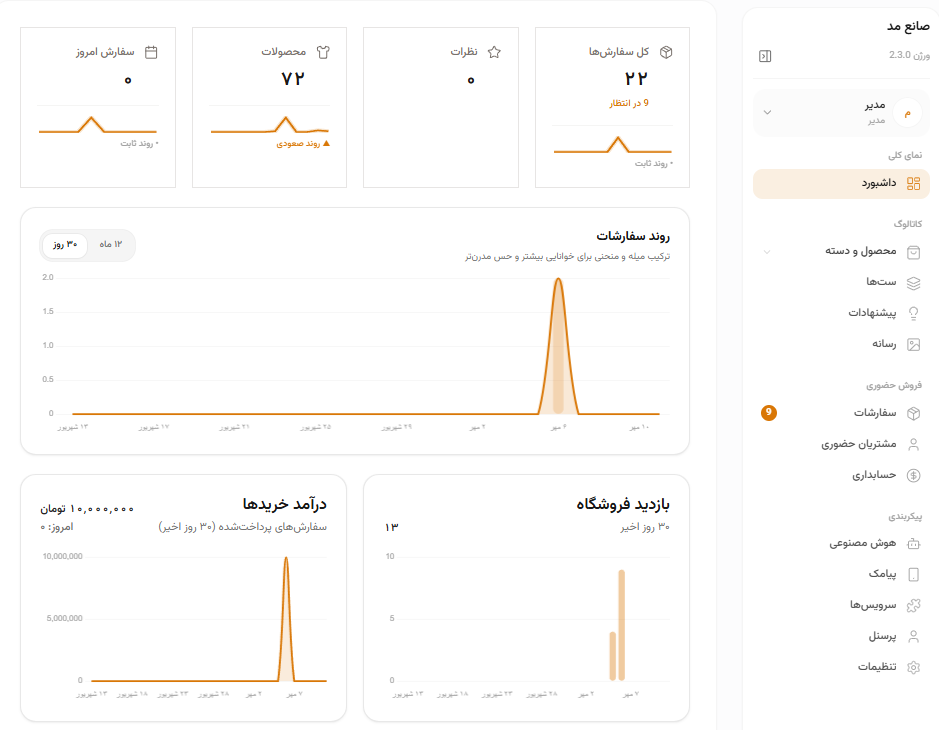The width and height of the screenshot is (939, 730).
Task: Click the 9 در انتظار pending text
Action: 629,104
